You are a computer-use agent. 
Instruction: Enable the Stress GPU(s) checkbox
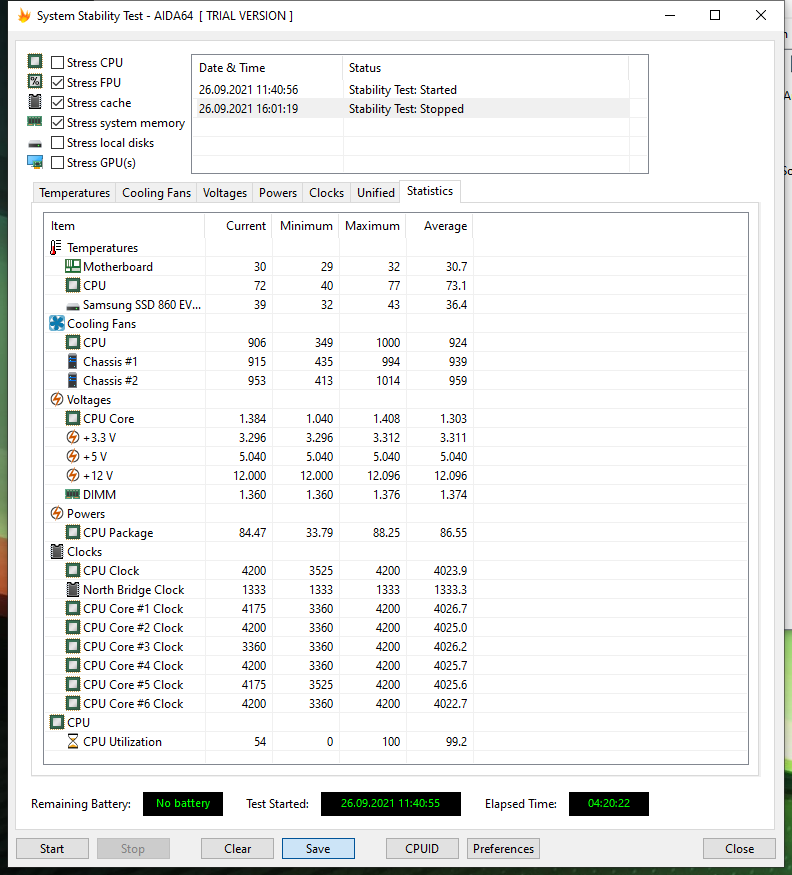(x=57, y=162)
